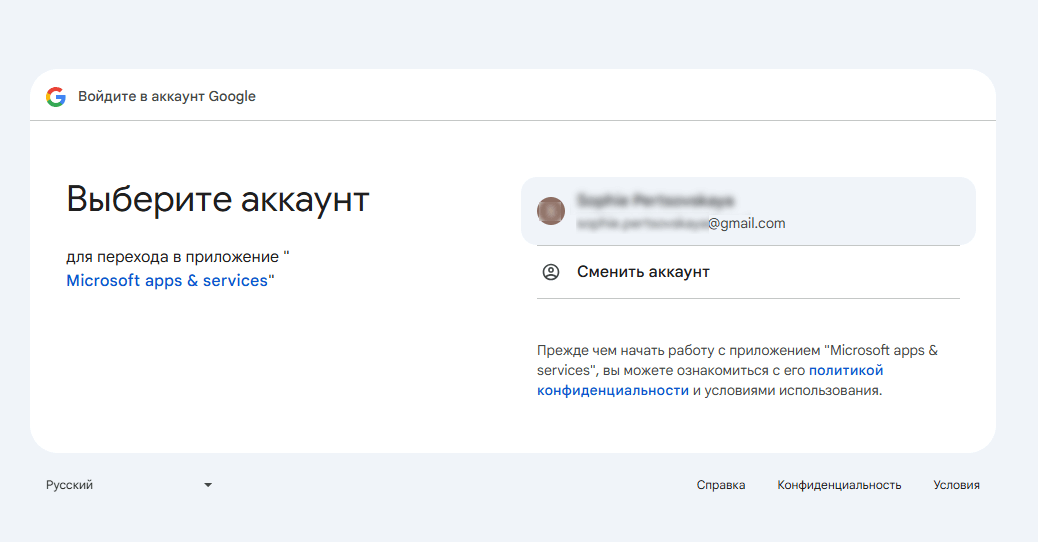Open the 'политикой конфиденциальности' link
Viewport: 1038px width, 542px height.
pyautogui.click(x=710, y=381)
